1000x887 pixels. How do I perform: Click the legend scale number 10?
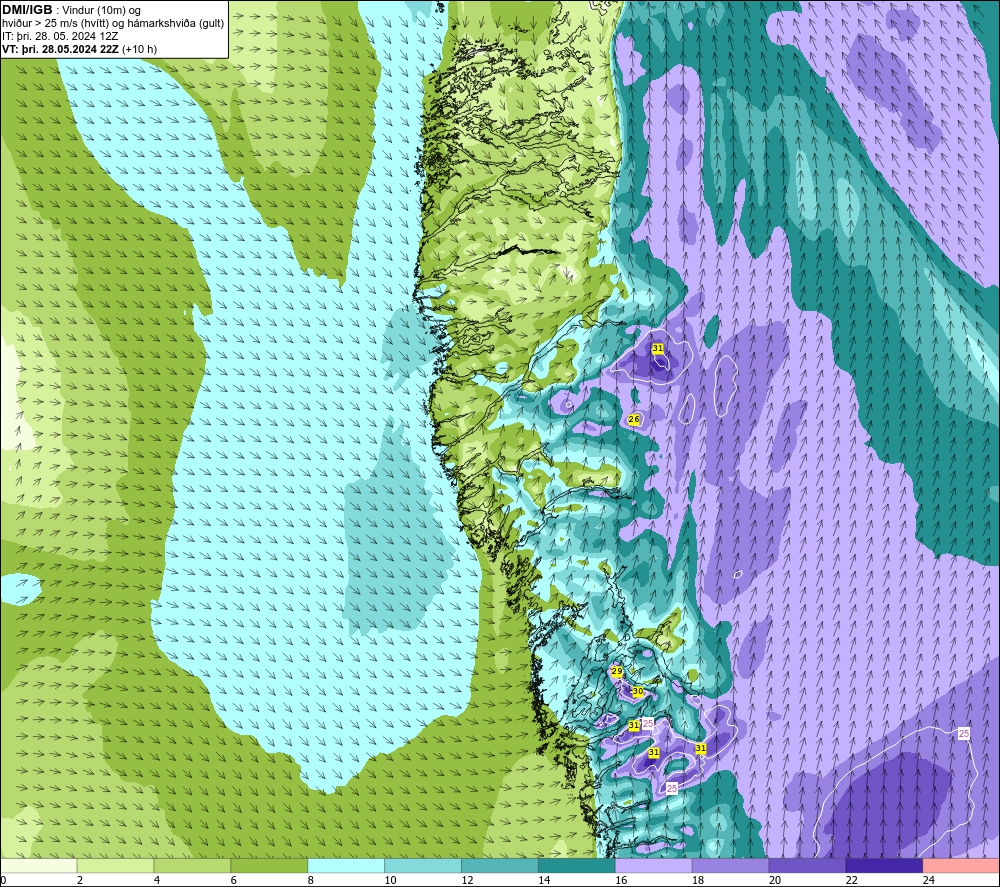coord(390,880)
